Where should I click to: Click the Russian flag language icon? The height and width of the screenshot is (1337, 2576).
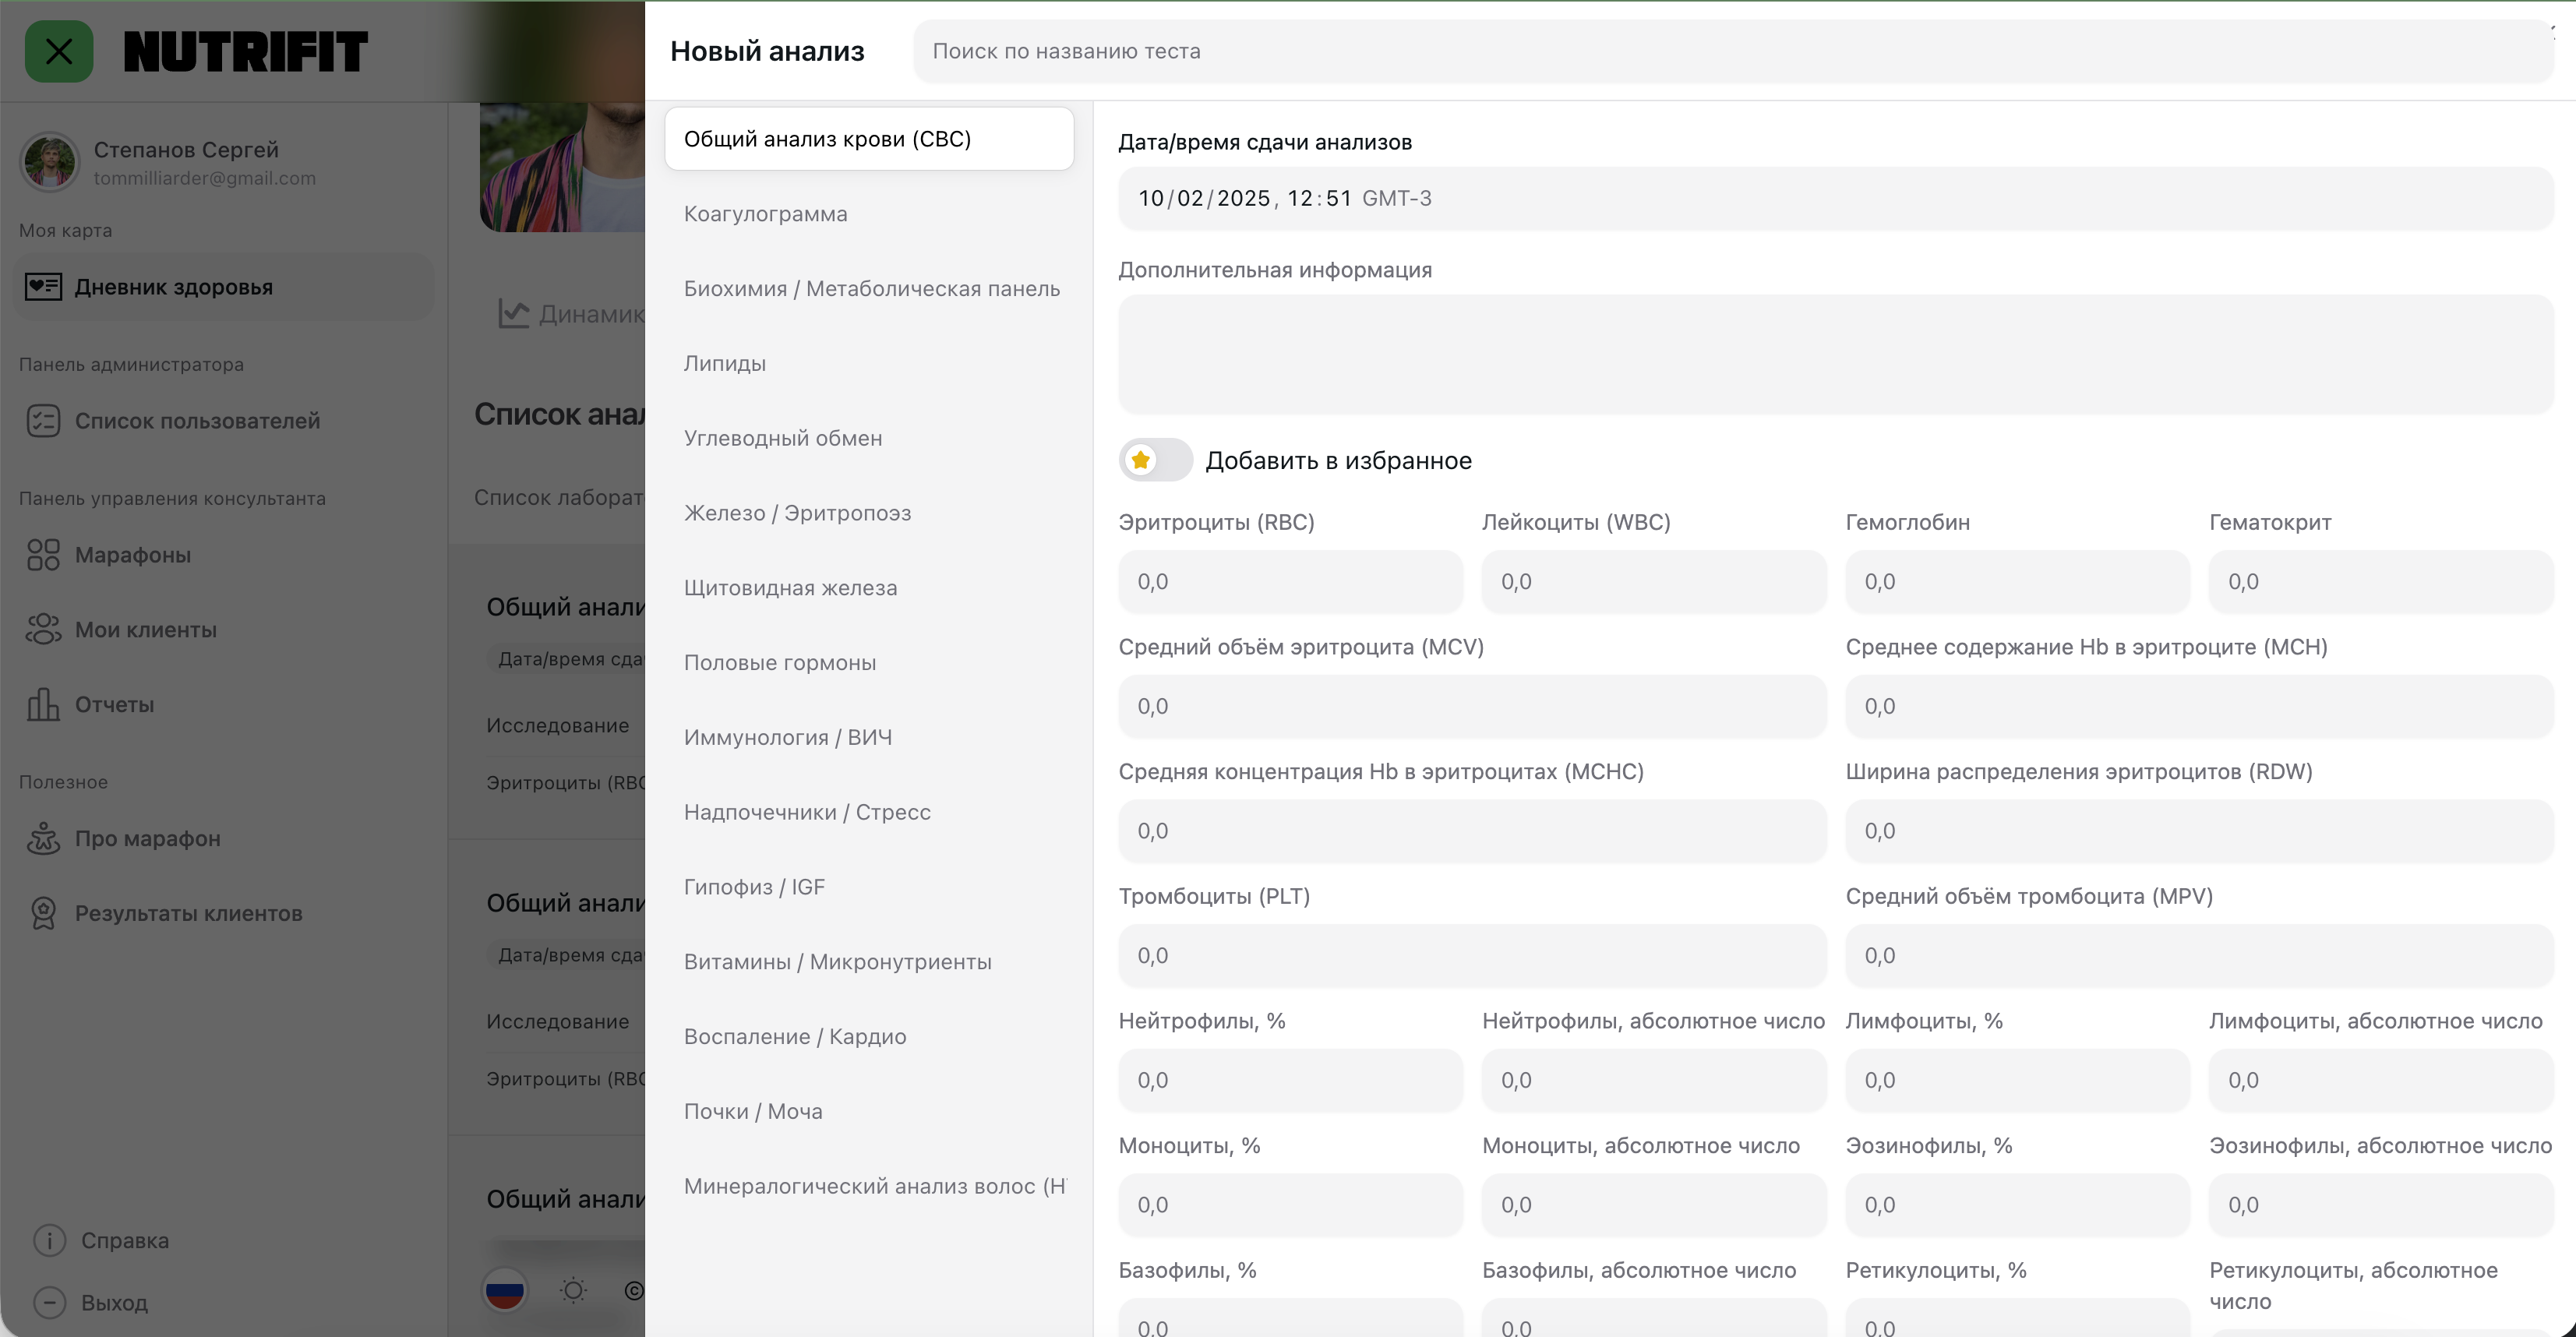tap(505, 1290)
